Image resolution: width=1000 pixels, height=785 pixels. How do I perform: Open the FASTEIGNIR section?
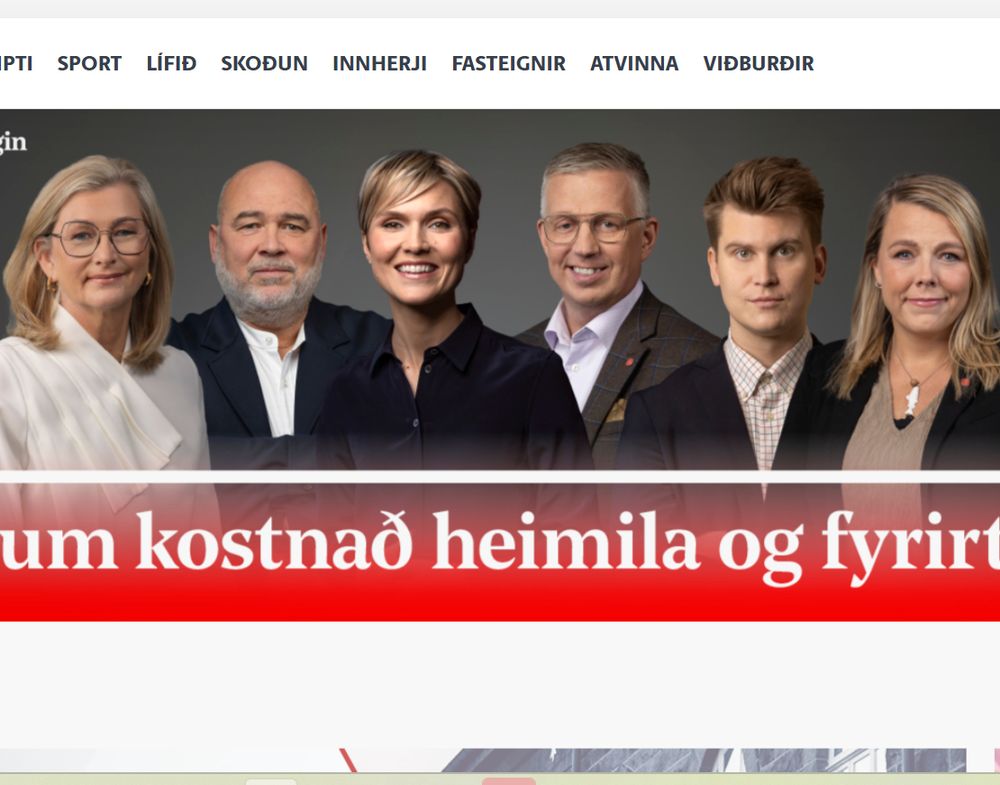pyautogui.click(x=508, y=63)
